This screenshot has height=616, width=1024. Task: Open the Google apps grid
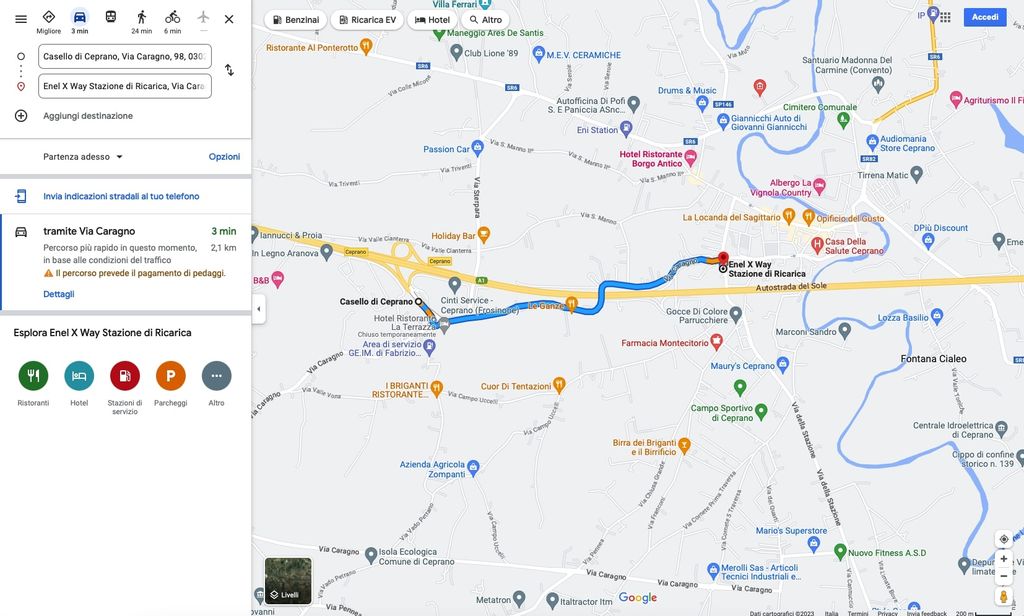pyautogui.click(x=945, y=17)
